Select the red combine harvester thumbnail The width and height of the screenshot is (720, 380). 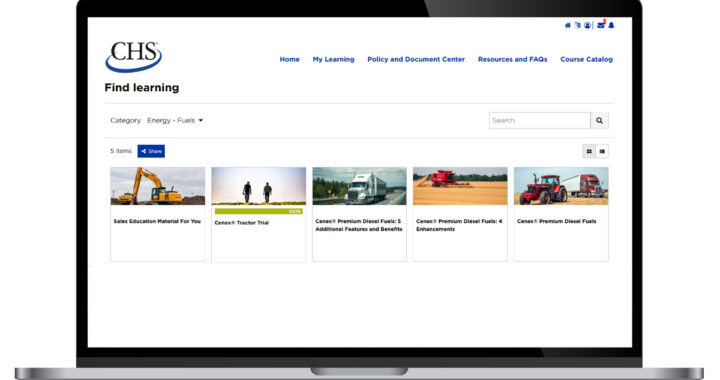[x=460, y=186]
